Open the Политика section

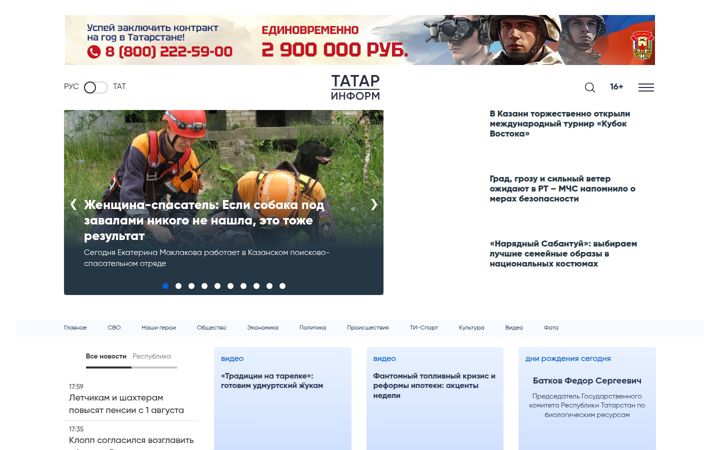(313, 327)
